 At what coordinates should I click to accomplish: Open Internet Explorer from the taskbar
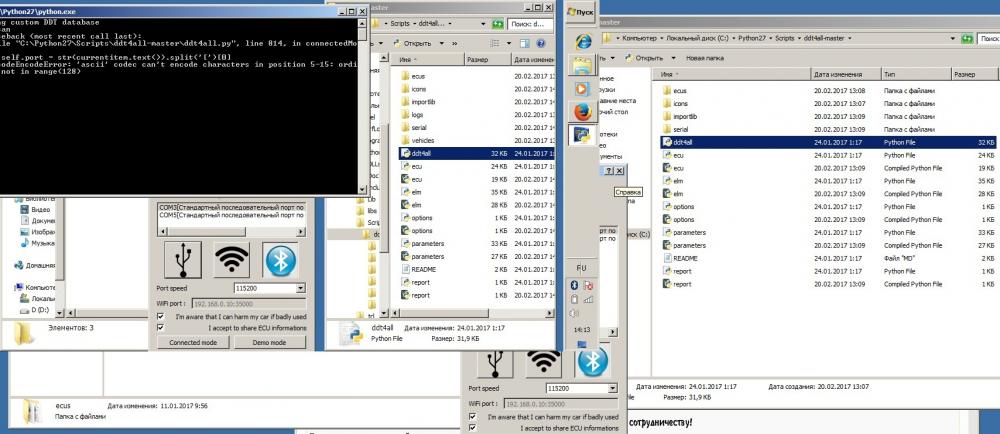click(x=582, y=42)
